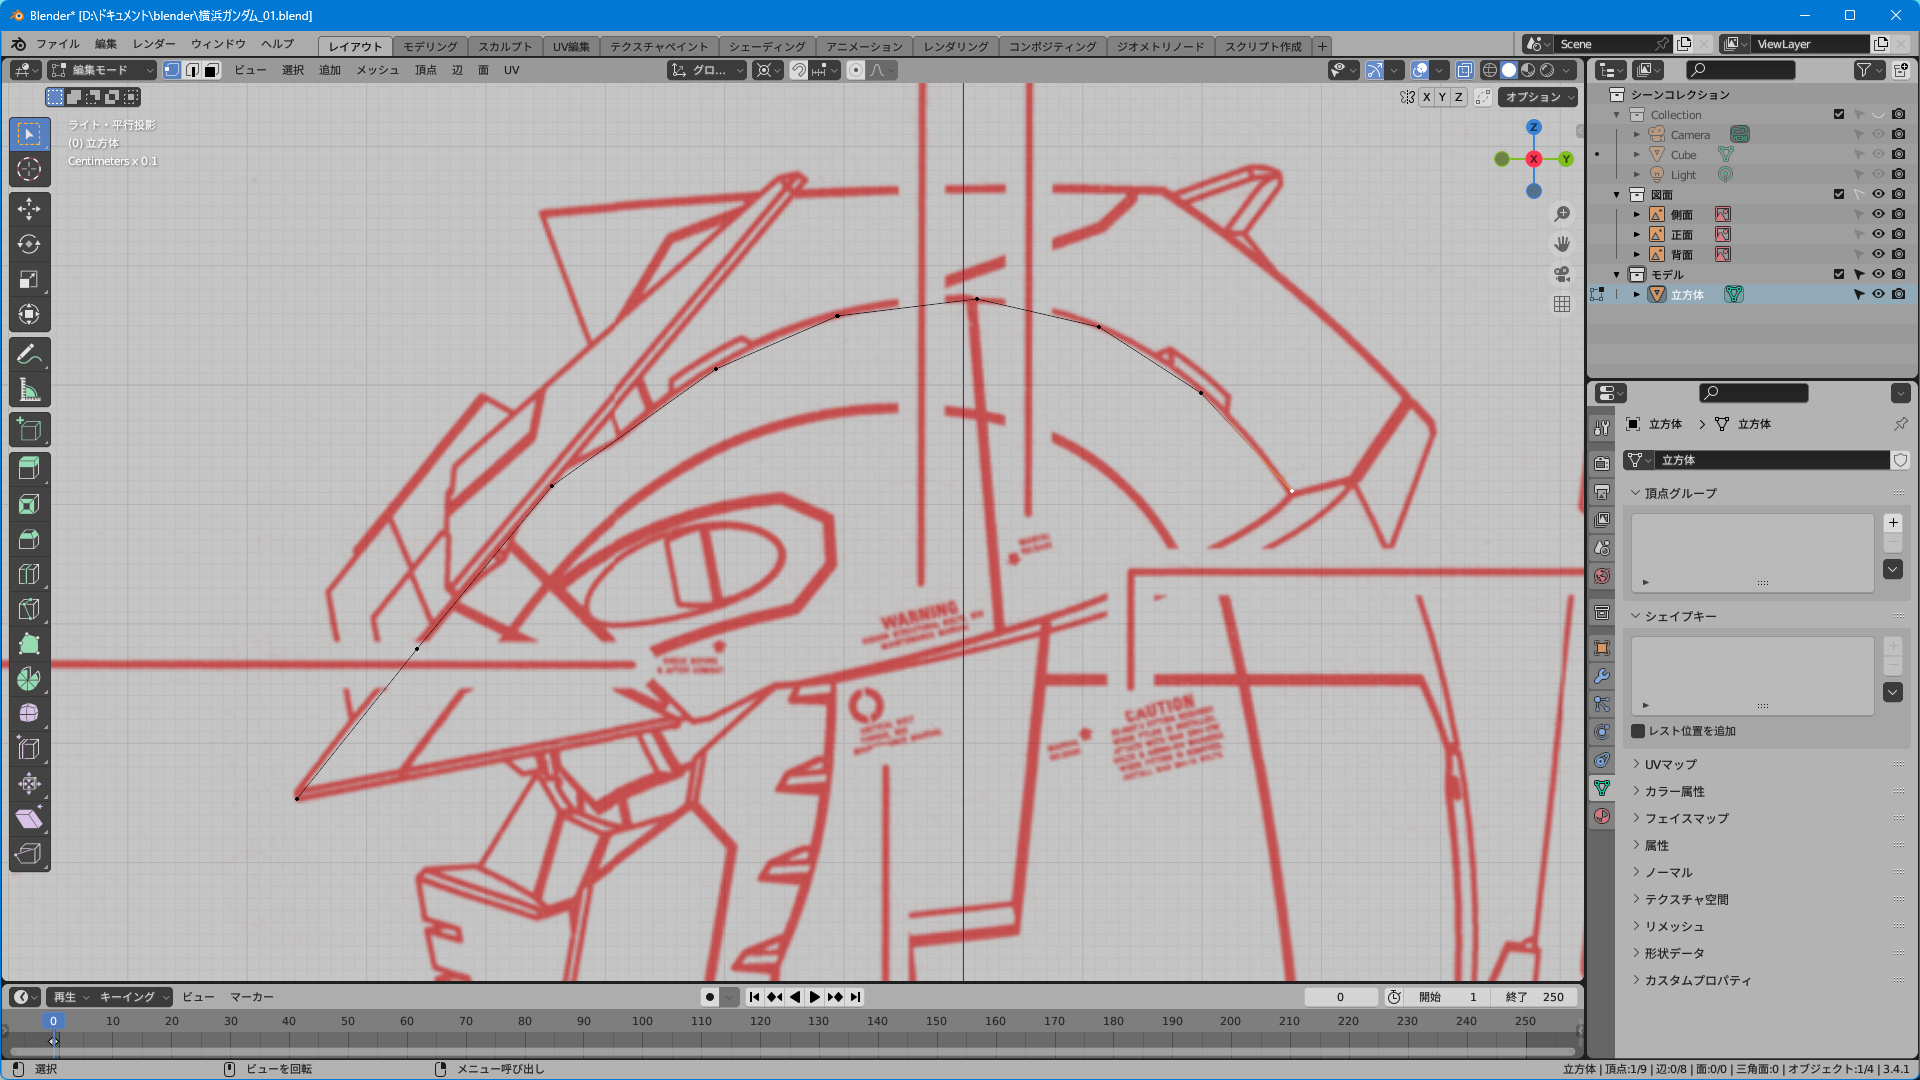Image resolution: width=1920 pixels, height=1080 pixels.
Task: Choose the Measure ruler tool
Action: (x=29, y=390)
